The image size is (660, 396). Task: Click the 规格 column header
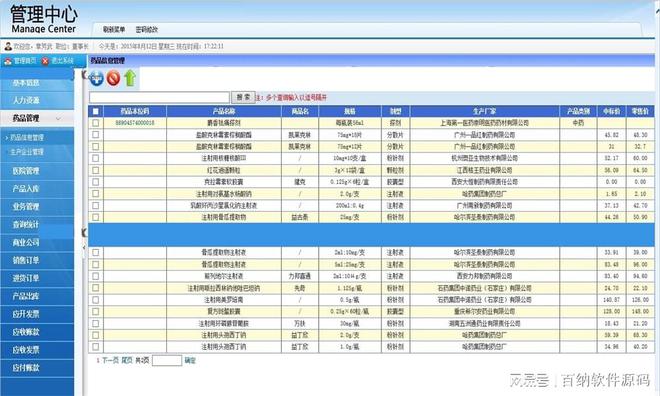pyautogui.click(x=350, y=111)
